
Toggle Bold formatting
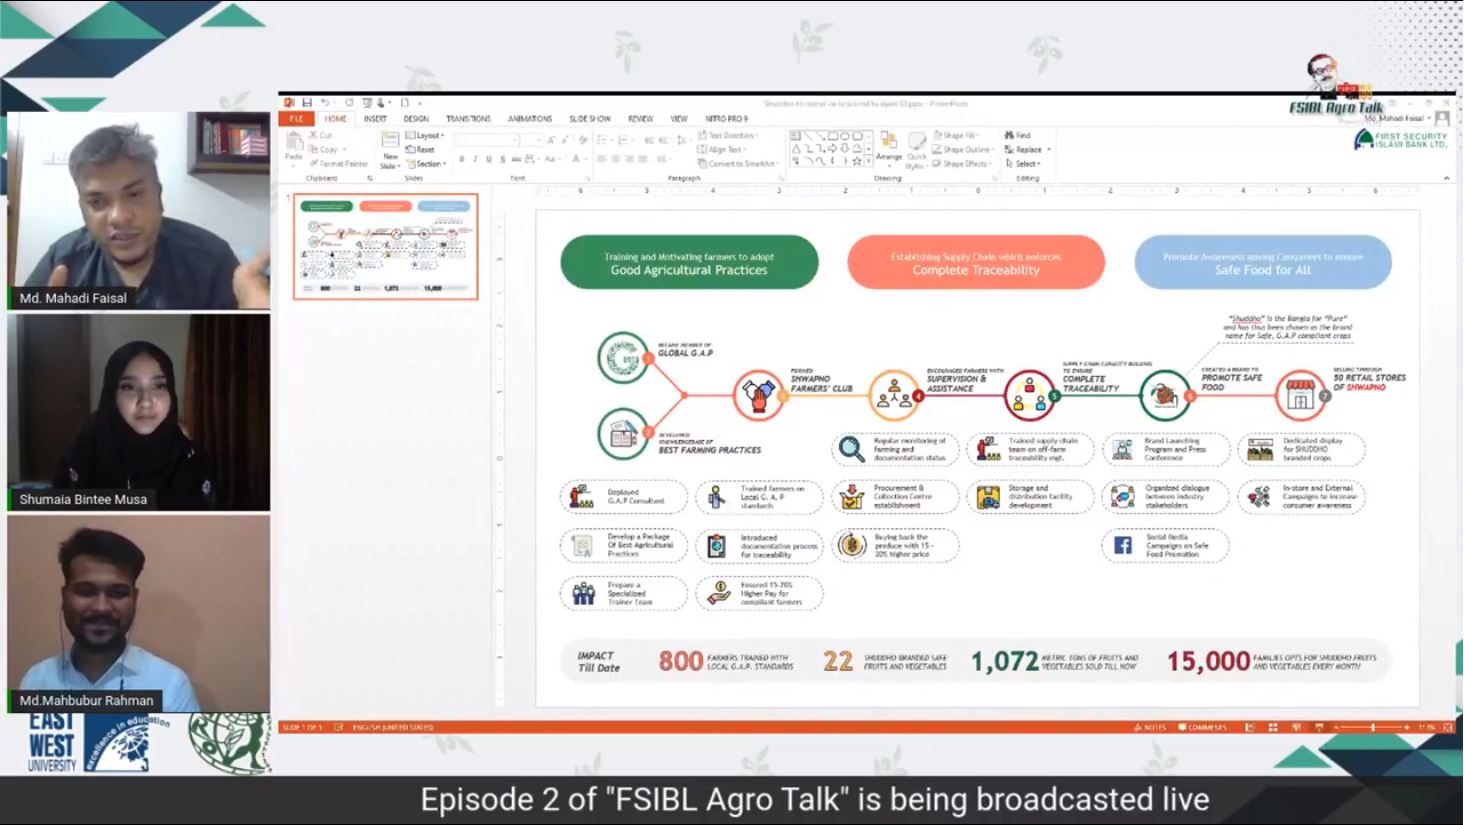(461, 159)
